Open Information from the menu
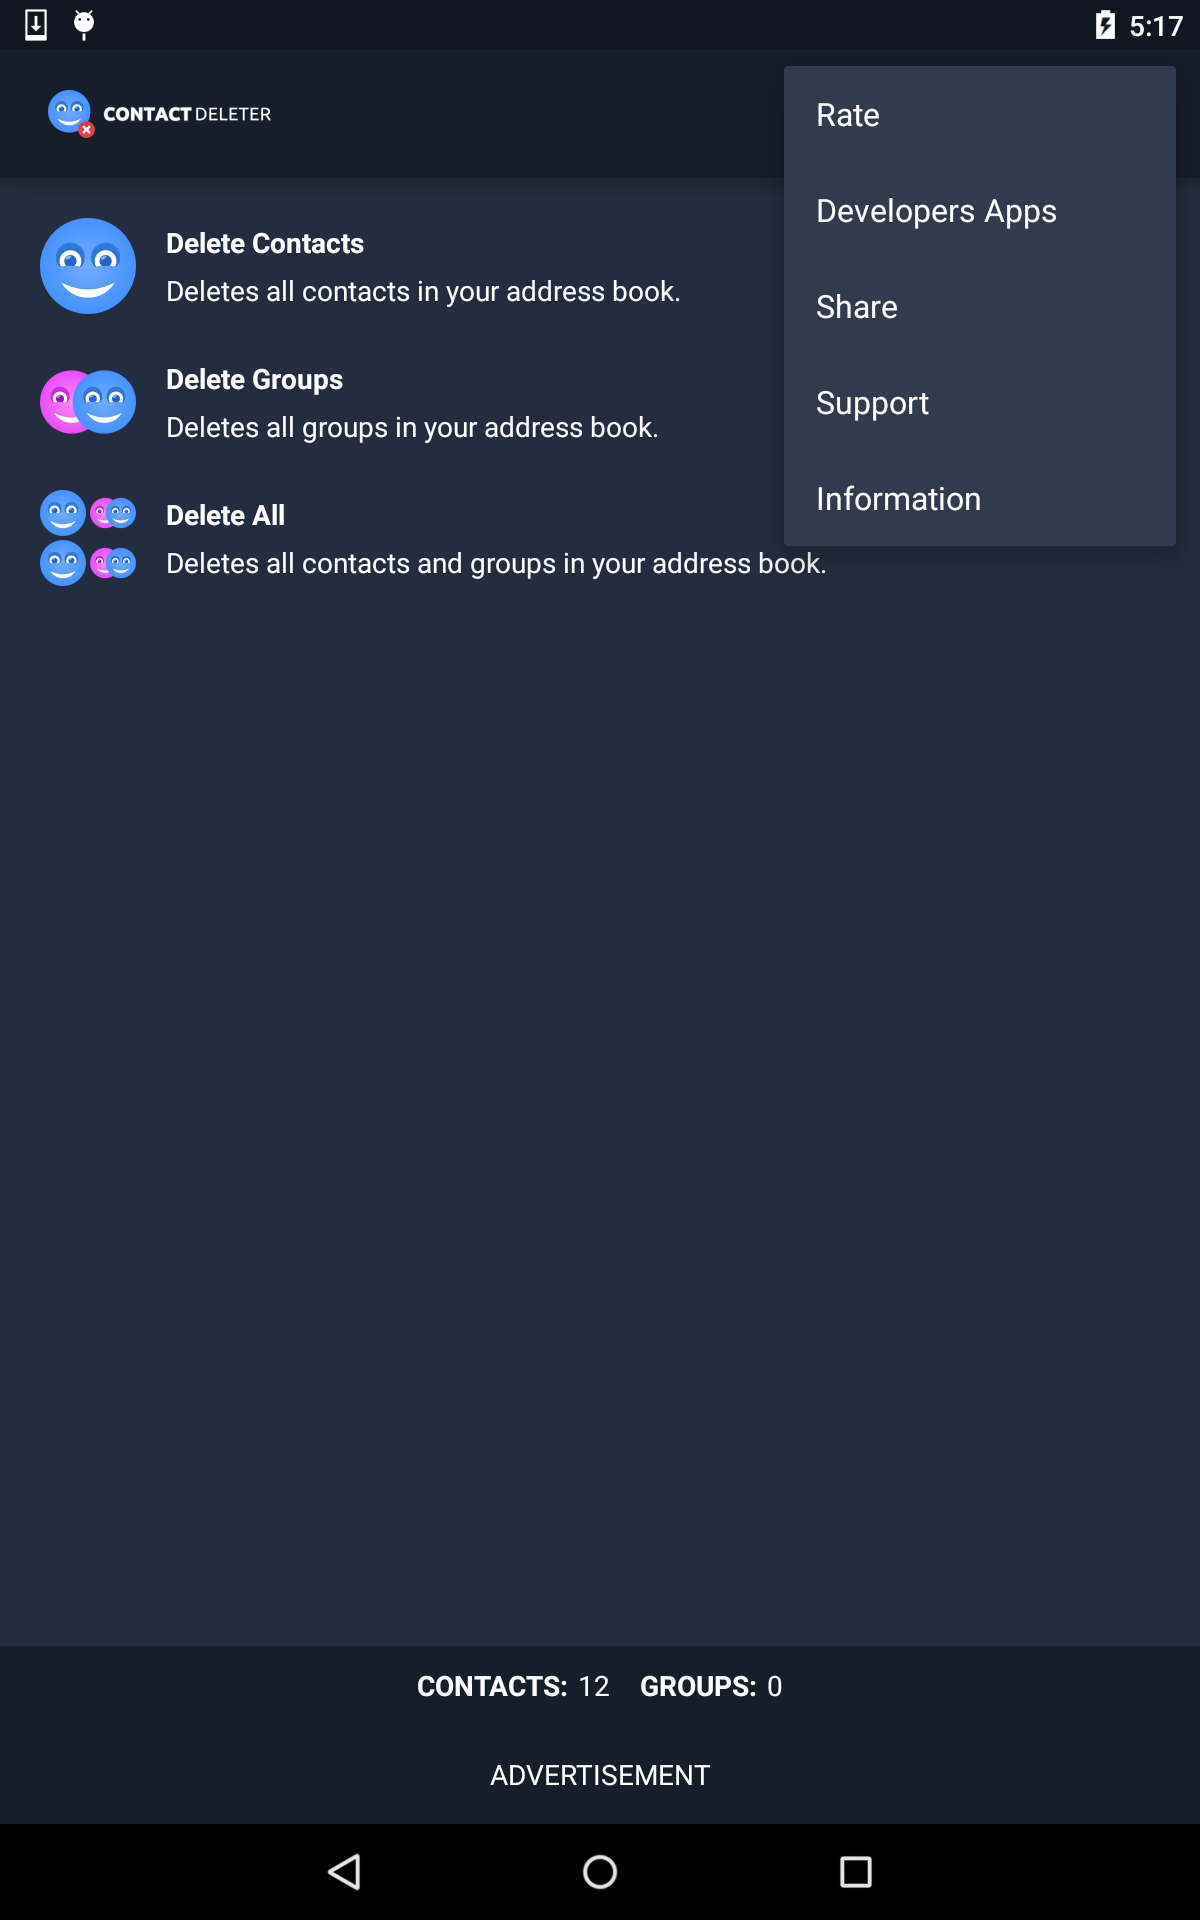The image size is (1200, 1920). point(980,499)
